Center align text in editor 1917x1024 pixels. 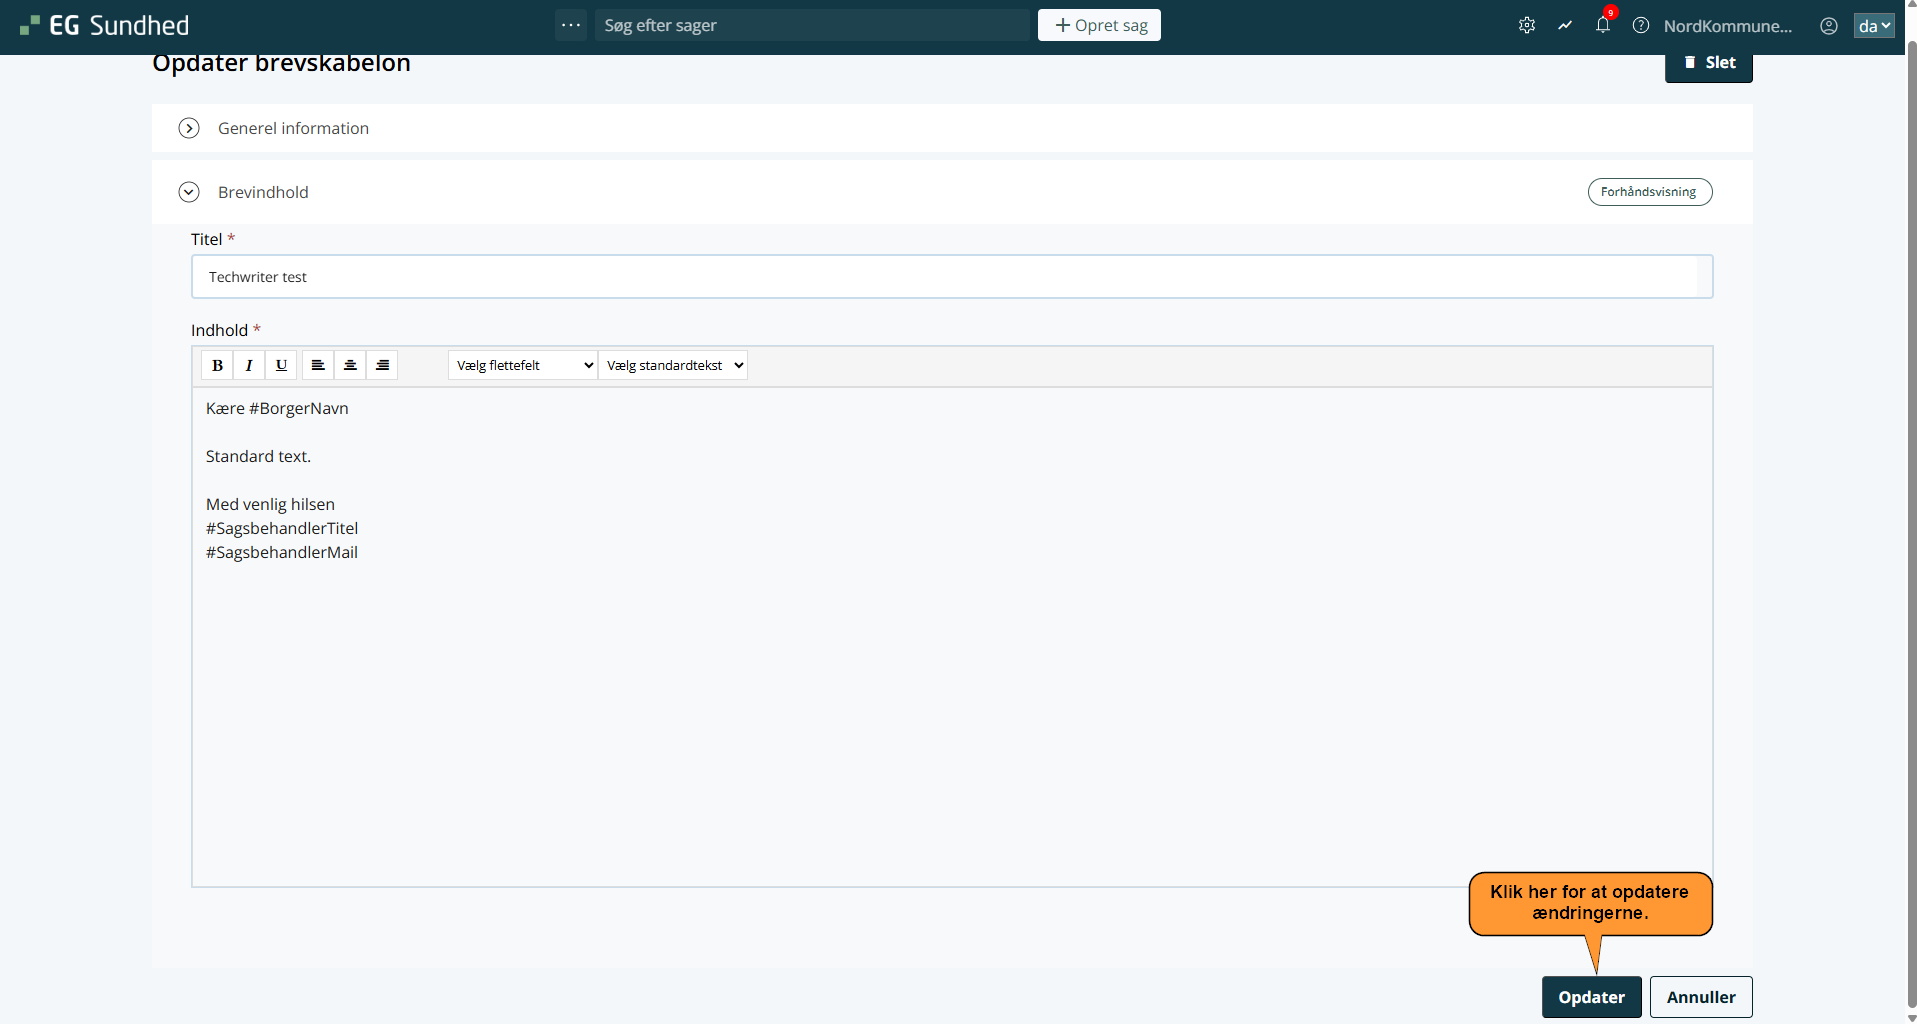tap(350, 365)
